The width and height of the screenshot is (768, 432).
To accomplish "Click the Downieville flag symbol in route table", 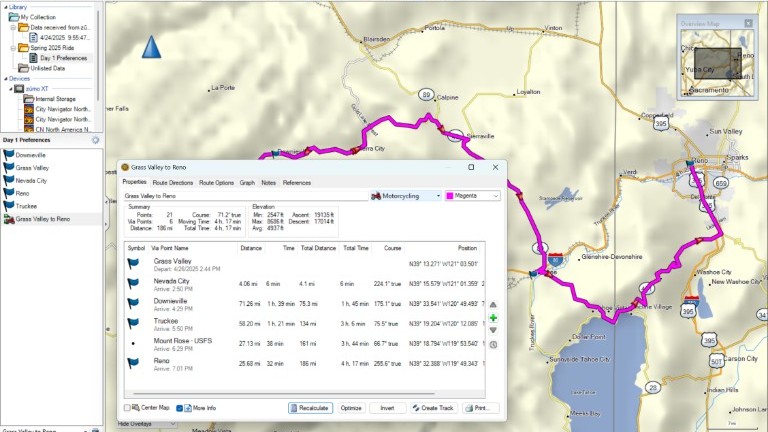I will coord(133,304).
